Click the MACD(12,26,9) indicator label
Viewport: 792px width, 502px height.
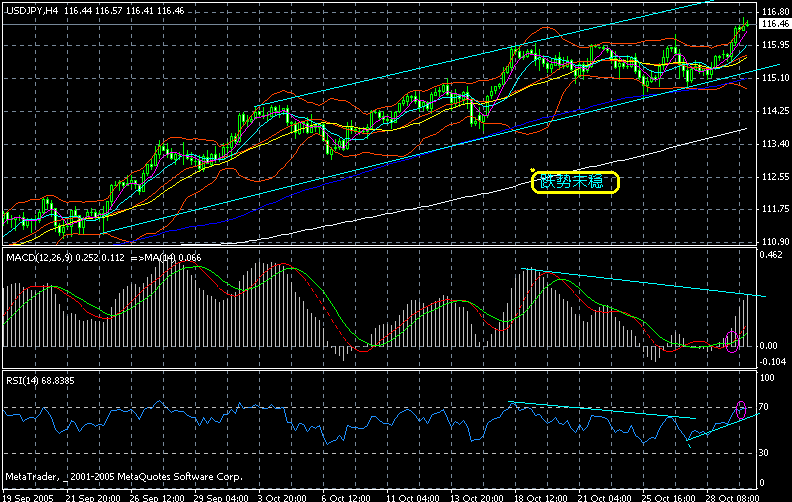tap(40, 258)
